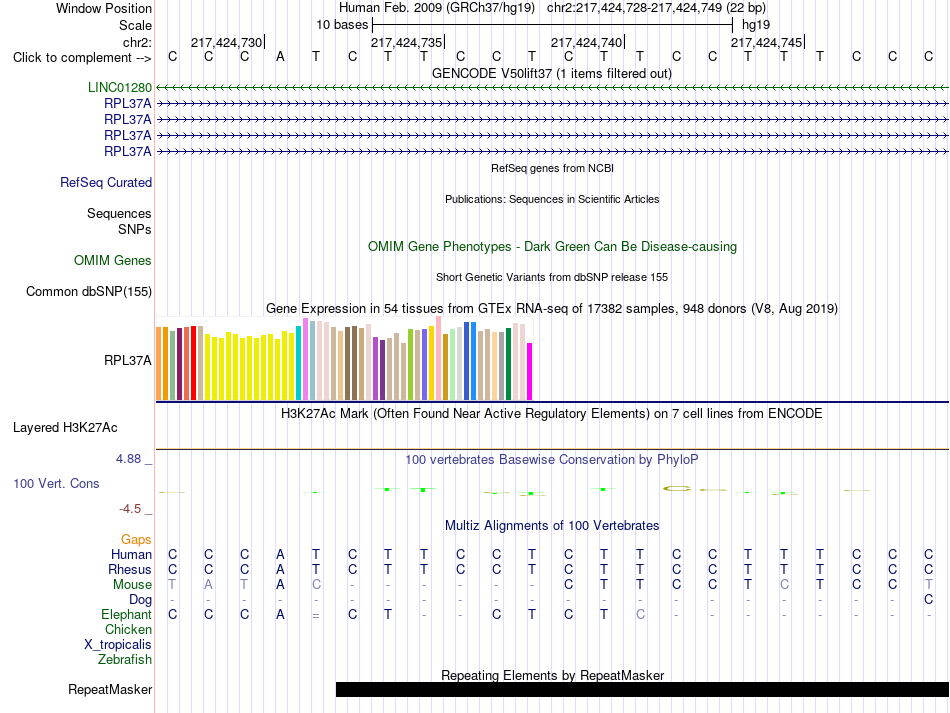The image size is (950, 713).
Task: Click the cyan GTEx expression bar
Action: point(299,363)
